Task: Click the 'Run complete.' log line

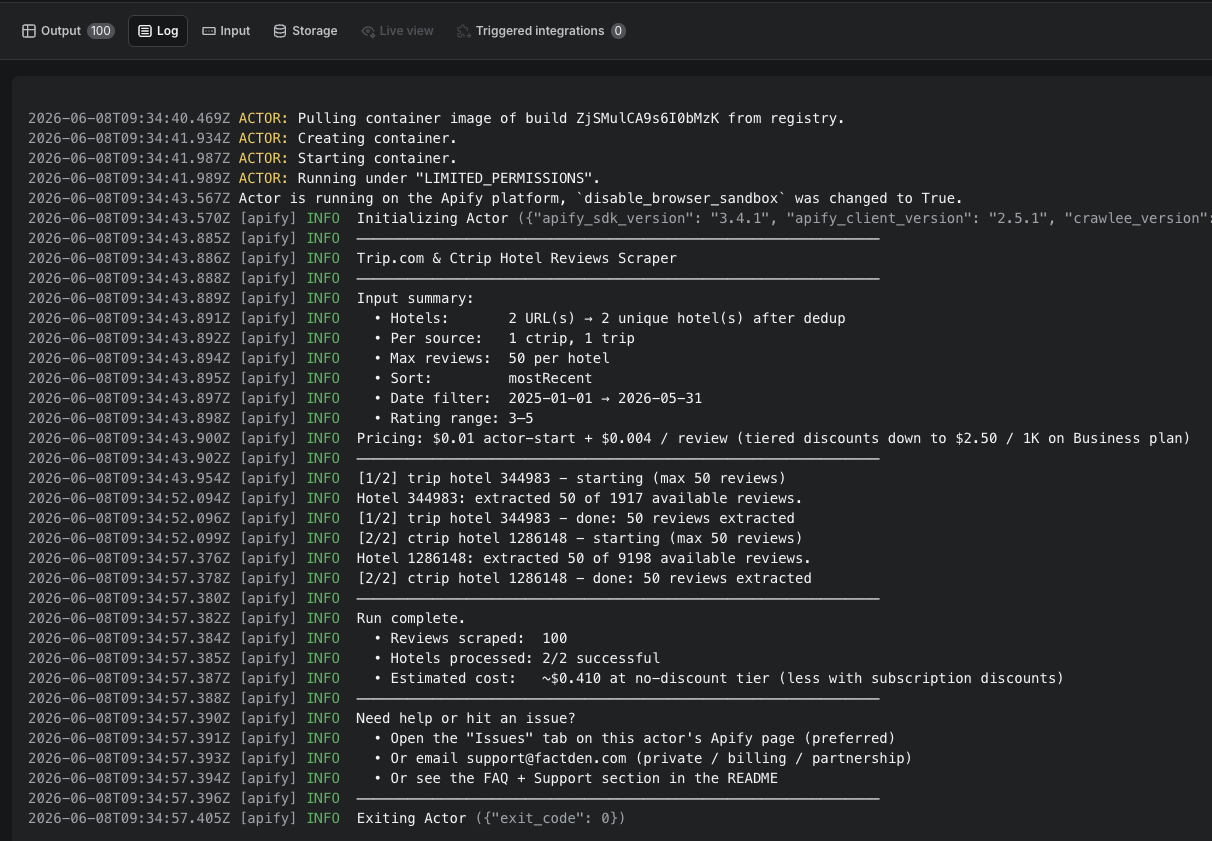Action: (x=247, y=618)
